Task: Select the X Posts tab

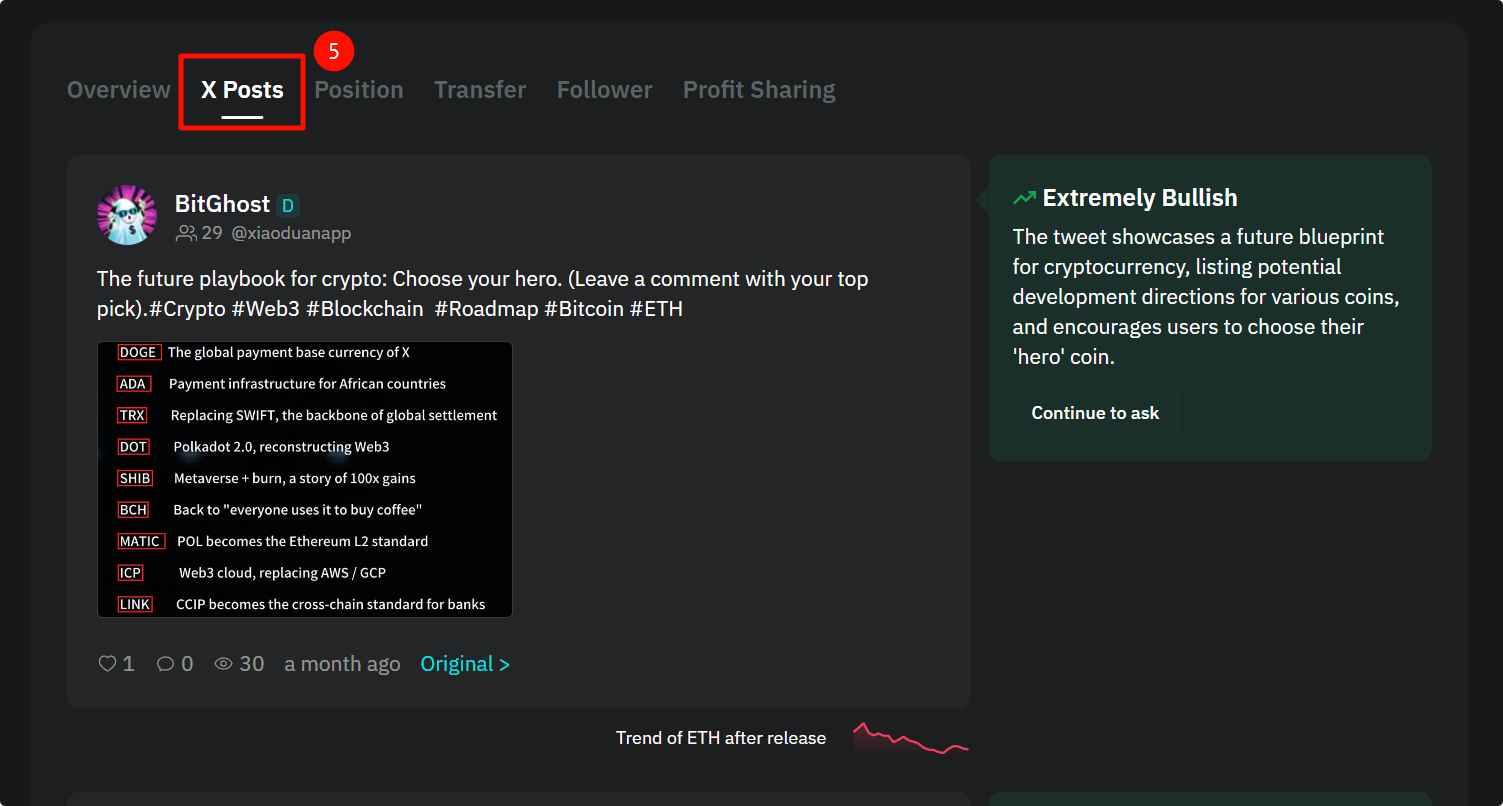Action: pos(242,90)
